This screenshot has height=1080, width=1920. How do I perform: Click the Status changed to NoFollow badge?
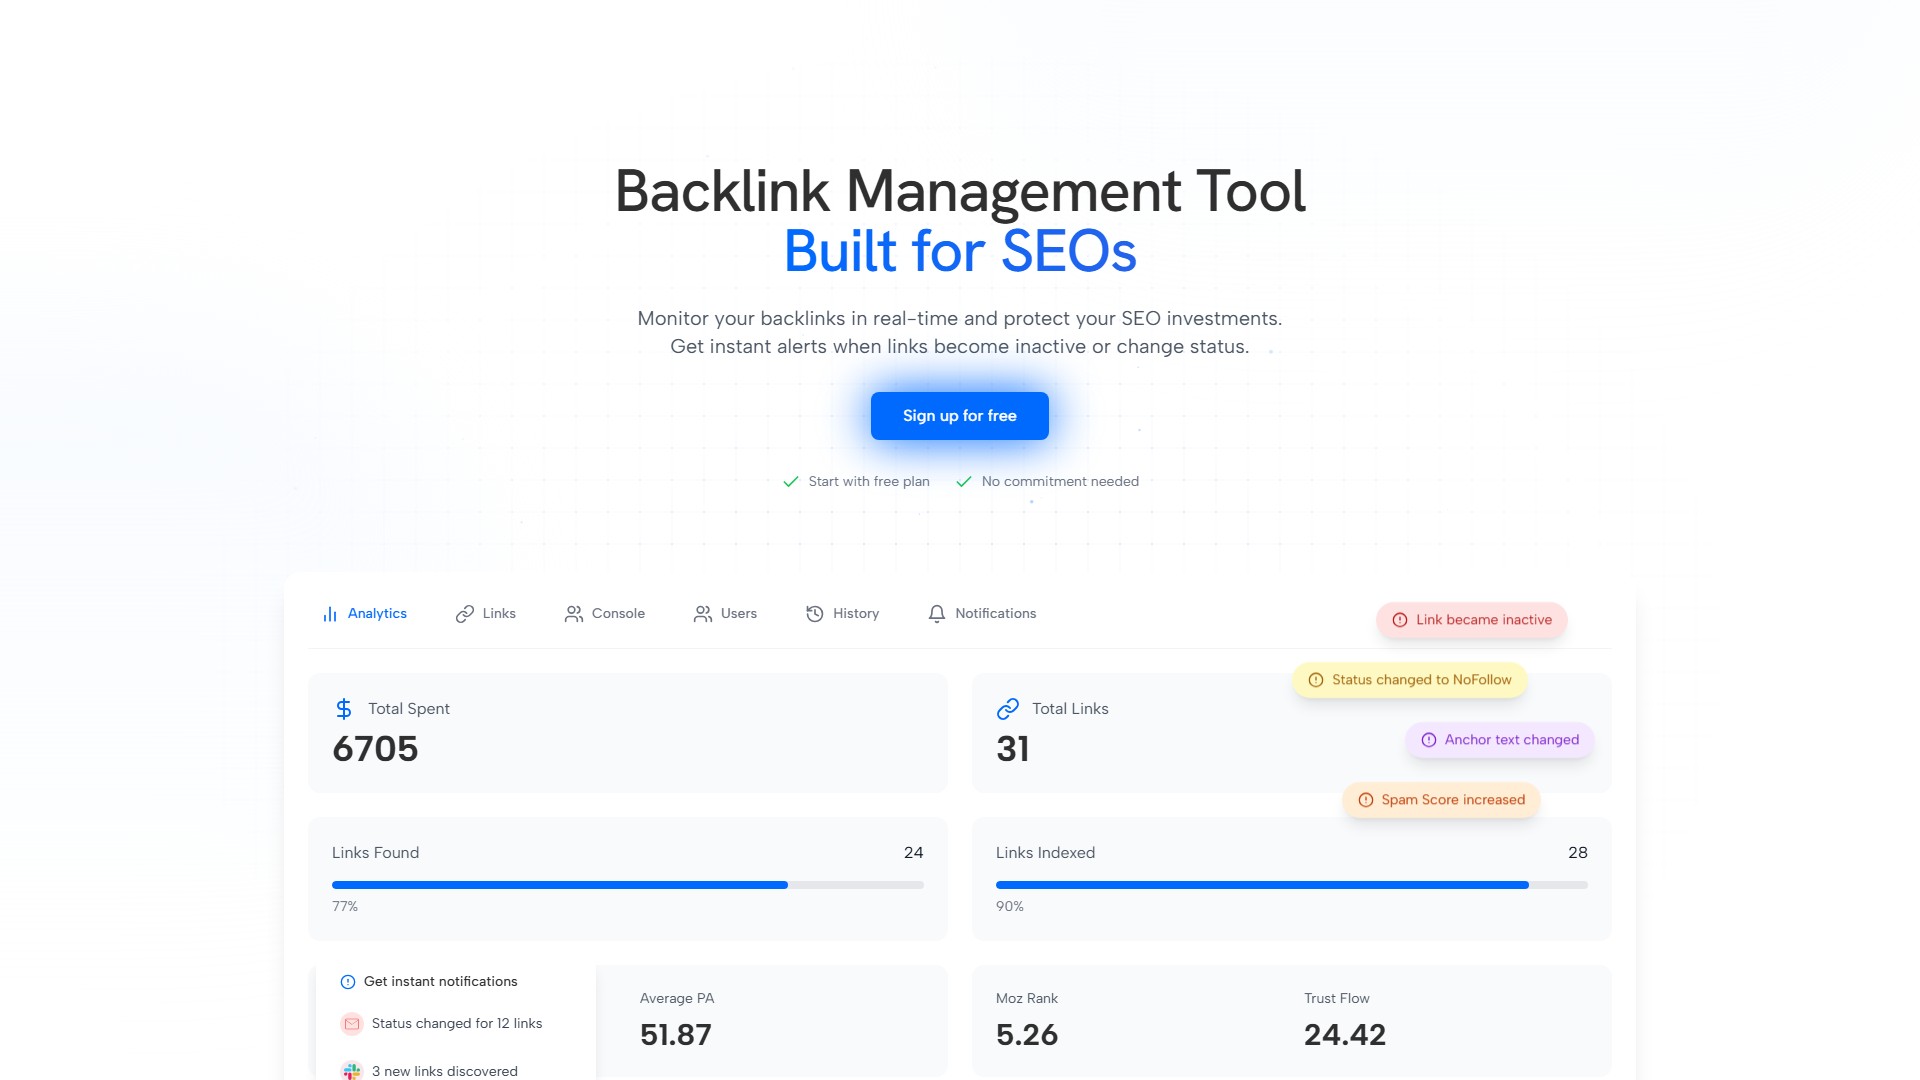click(1410, 680)
